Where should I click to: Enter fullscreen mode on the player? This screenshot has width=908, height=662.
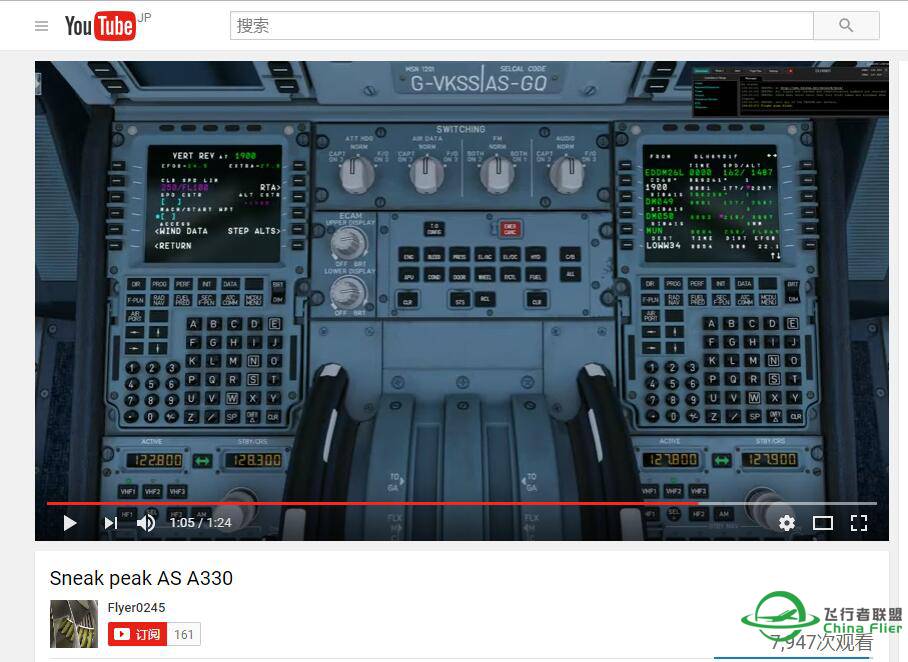tap(859, 523)
